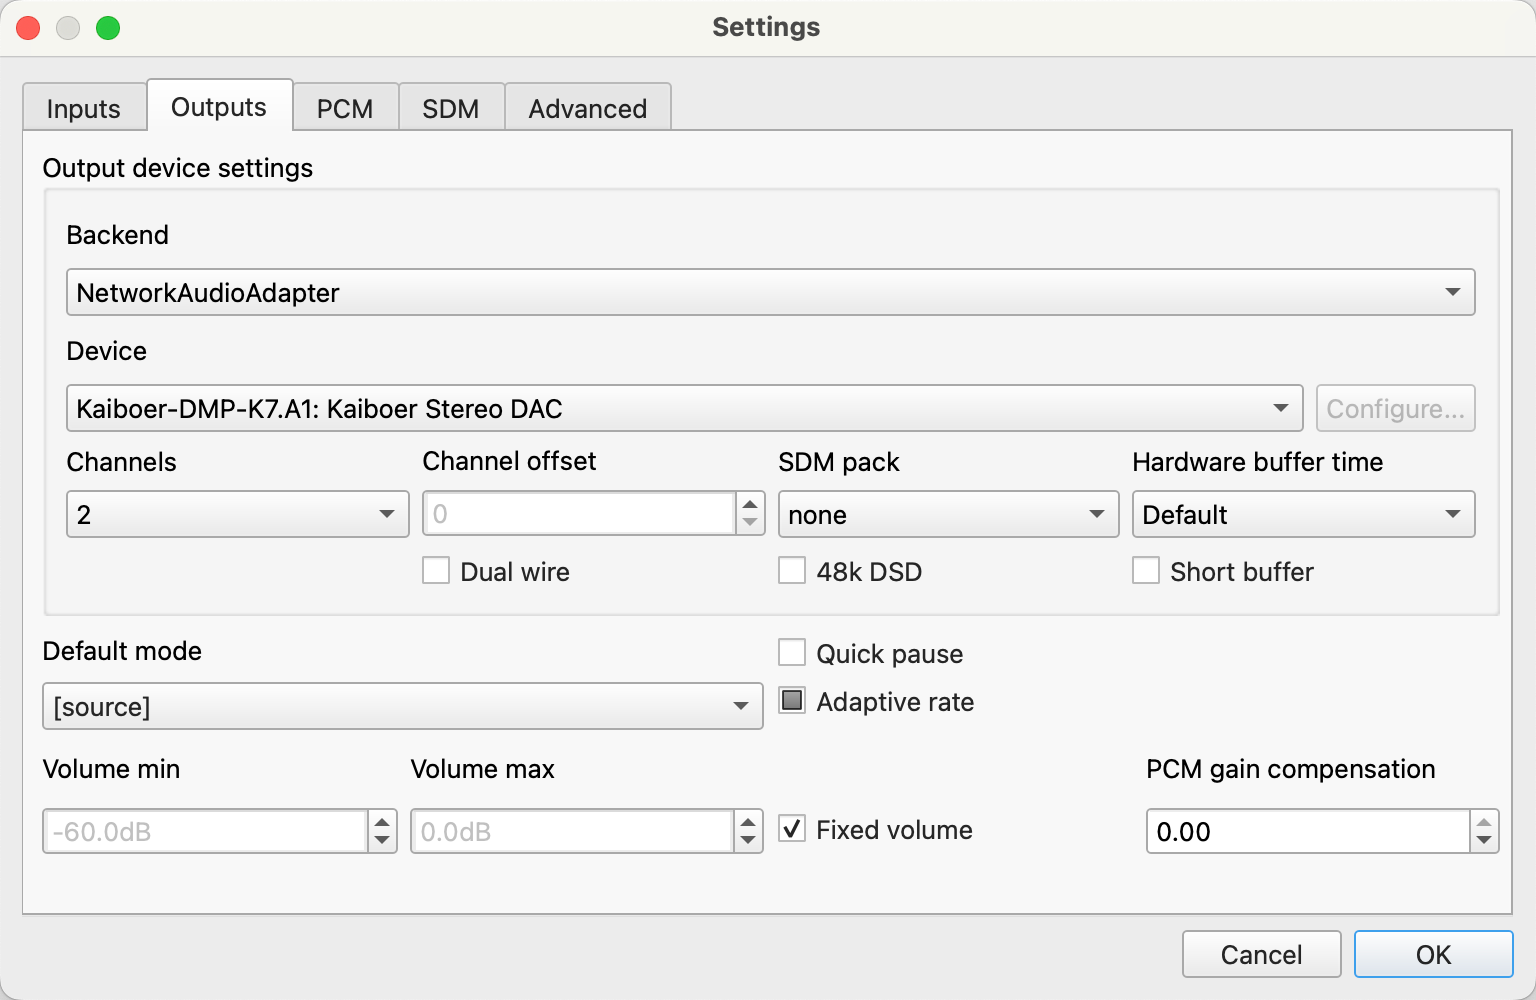Switch to the Inputs tab
Image resolution: width=1536 pixels, height=1000 pixels.
84,108
